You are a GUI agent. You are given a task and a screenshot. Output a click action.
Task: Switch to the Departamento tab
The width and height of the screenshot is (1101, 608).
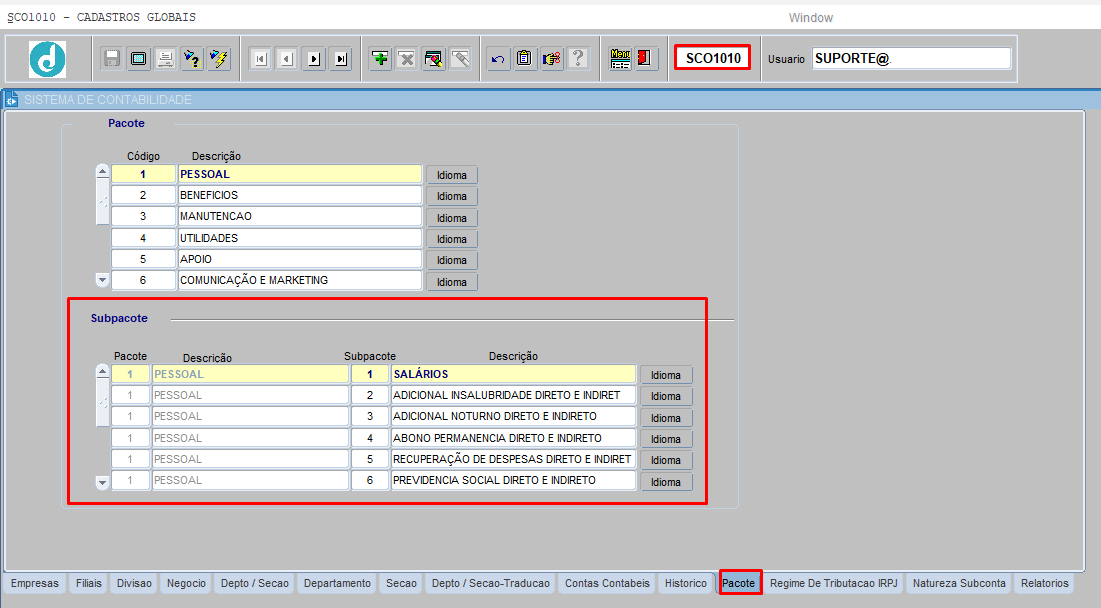coord(337,583)
